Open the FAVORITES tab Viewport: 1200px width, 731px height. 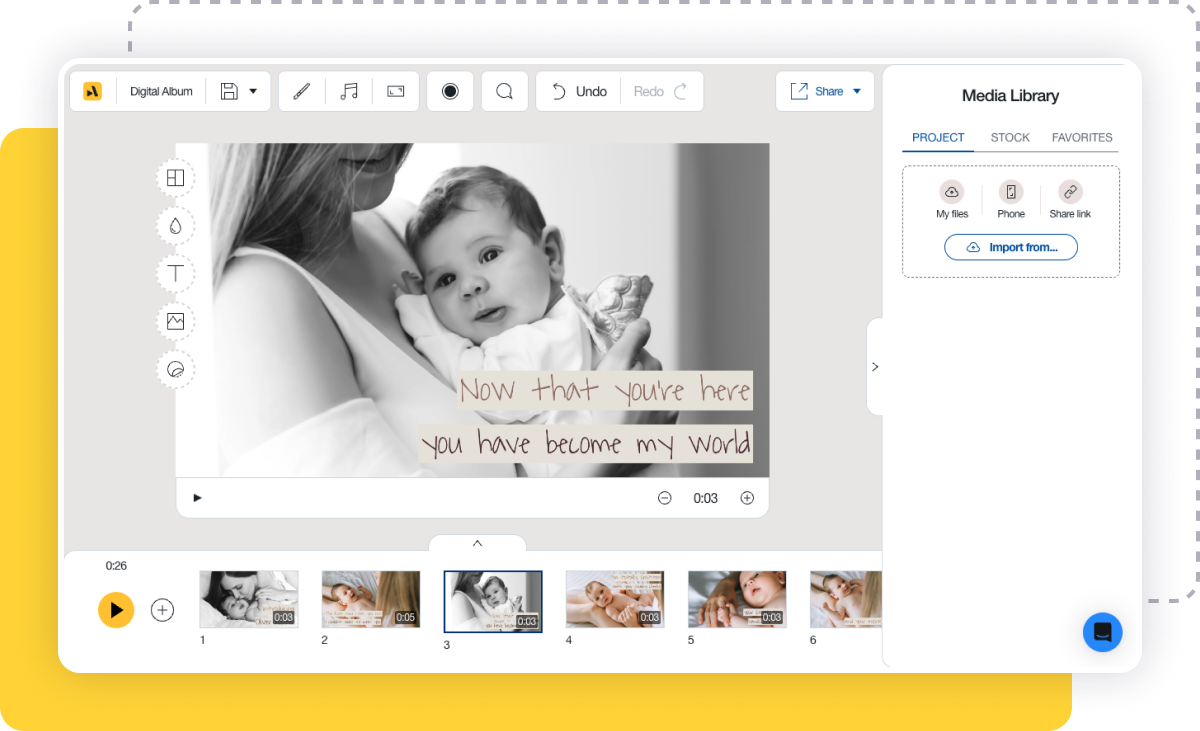[x=1082, y=137]
